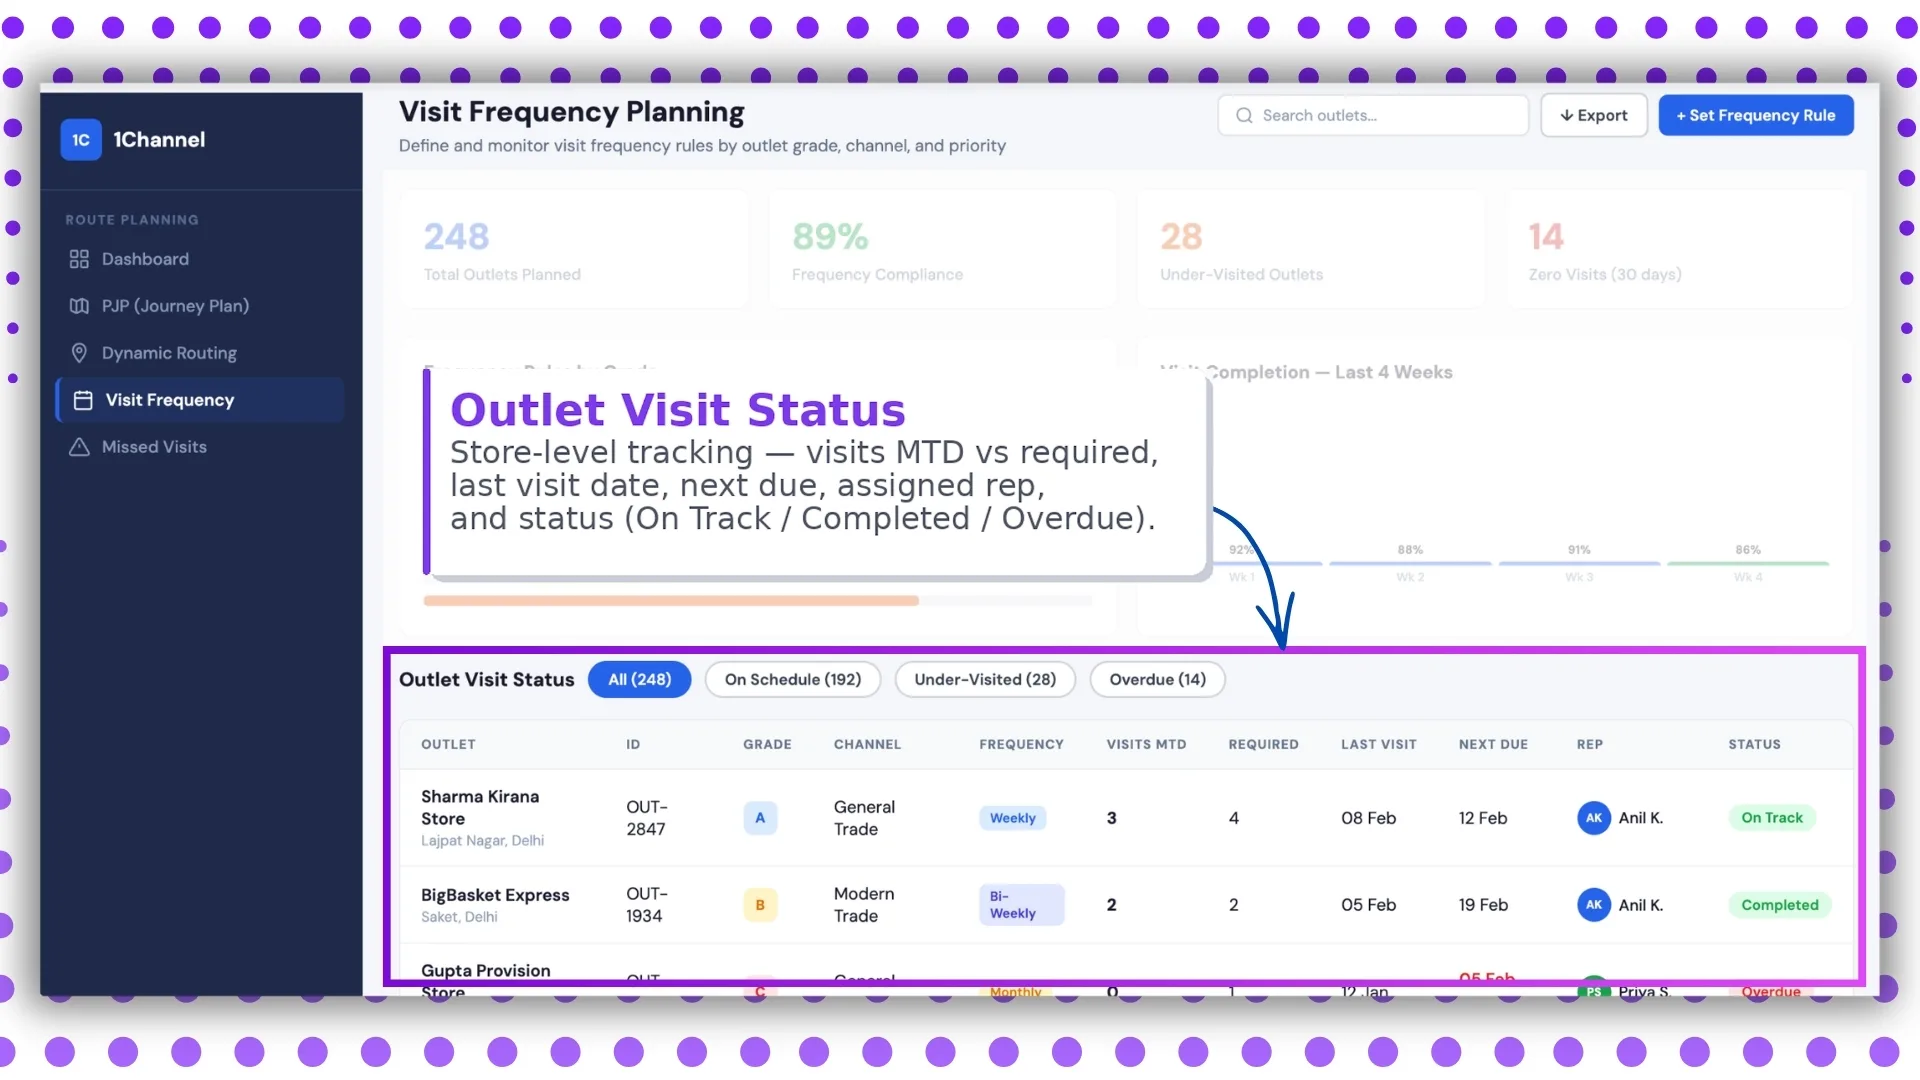Viewport: 1920px width, 1080px height.
Task: Open Dashboard grid icon in sidebar
Action: click(x=79, y=259)
